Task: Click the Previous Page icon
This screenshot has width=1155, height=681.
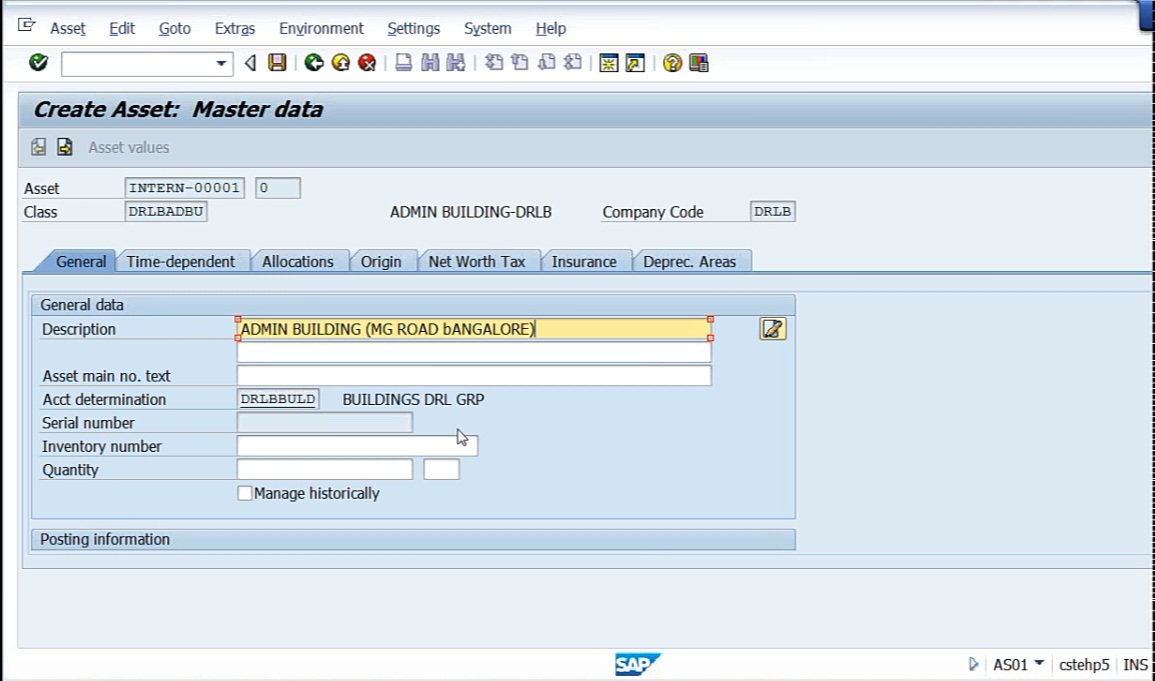Action: click(520, 63)
